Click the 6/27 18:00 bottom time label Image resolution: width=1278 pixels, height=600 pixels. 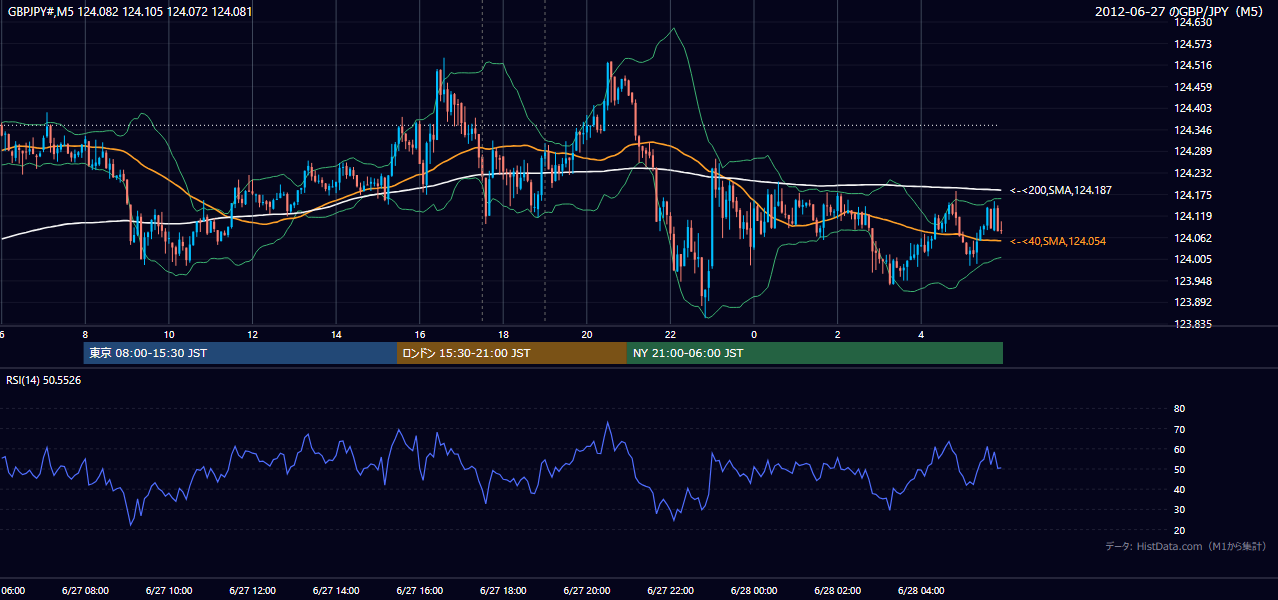point(503,591)
